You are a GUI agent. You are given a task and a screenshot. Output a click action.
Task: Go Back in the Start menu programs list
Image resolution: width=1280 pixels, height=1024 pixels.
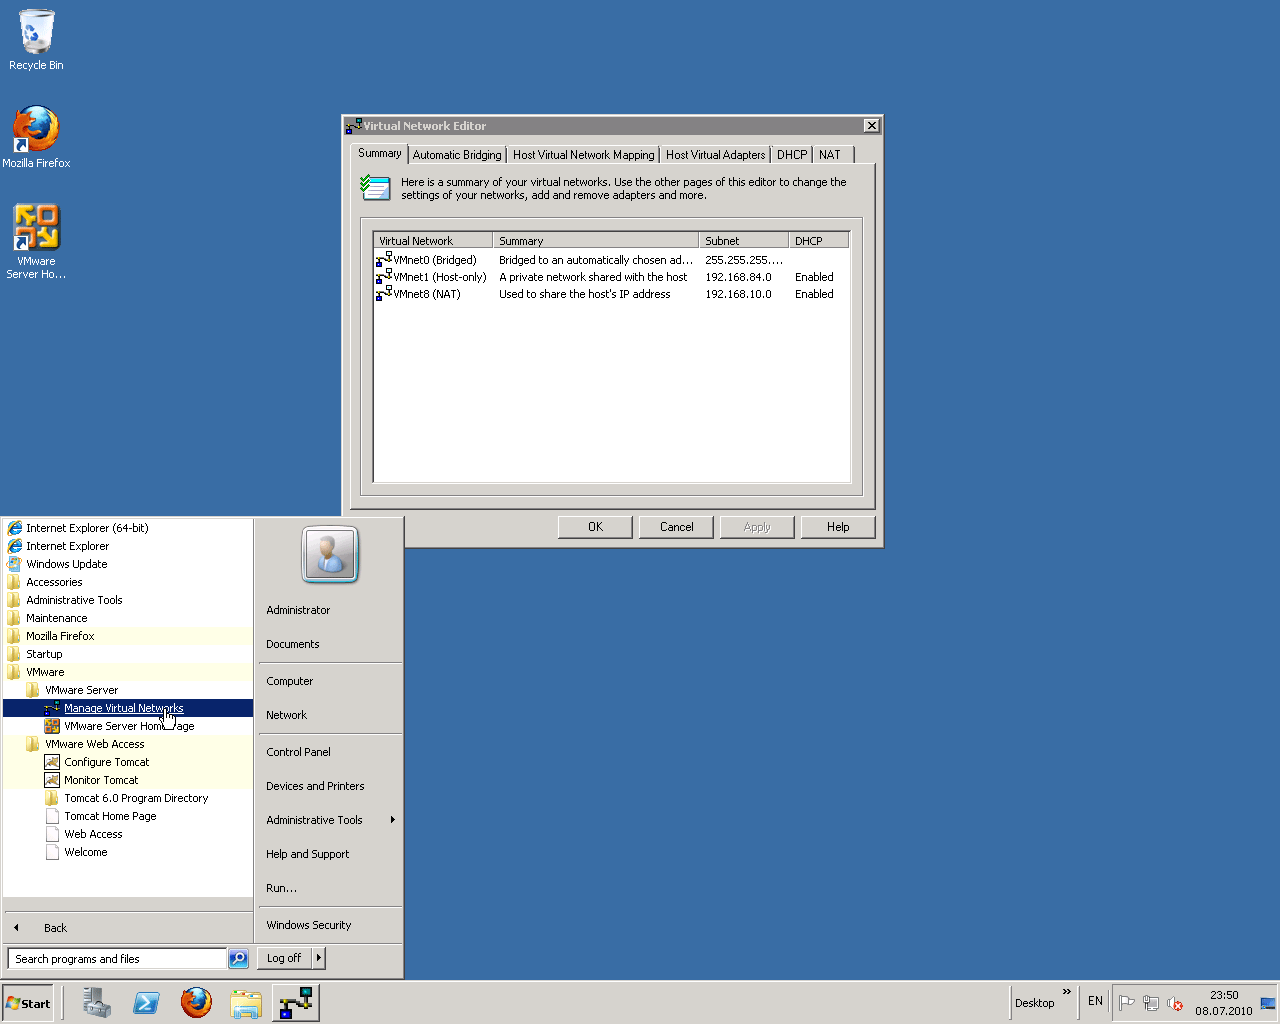coord(128,928)
